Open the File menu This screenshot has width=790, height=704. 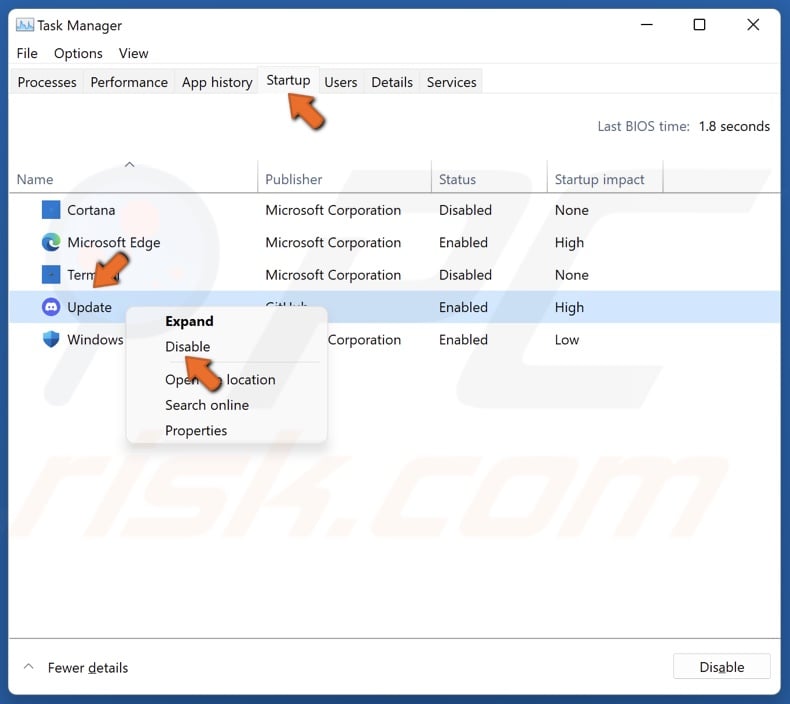point(27,53)
